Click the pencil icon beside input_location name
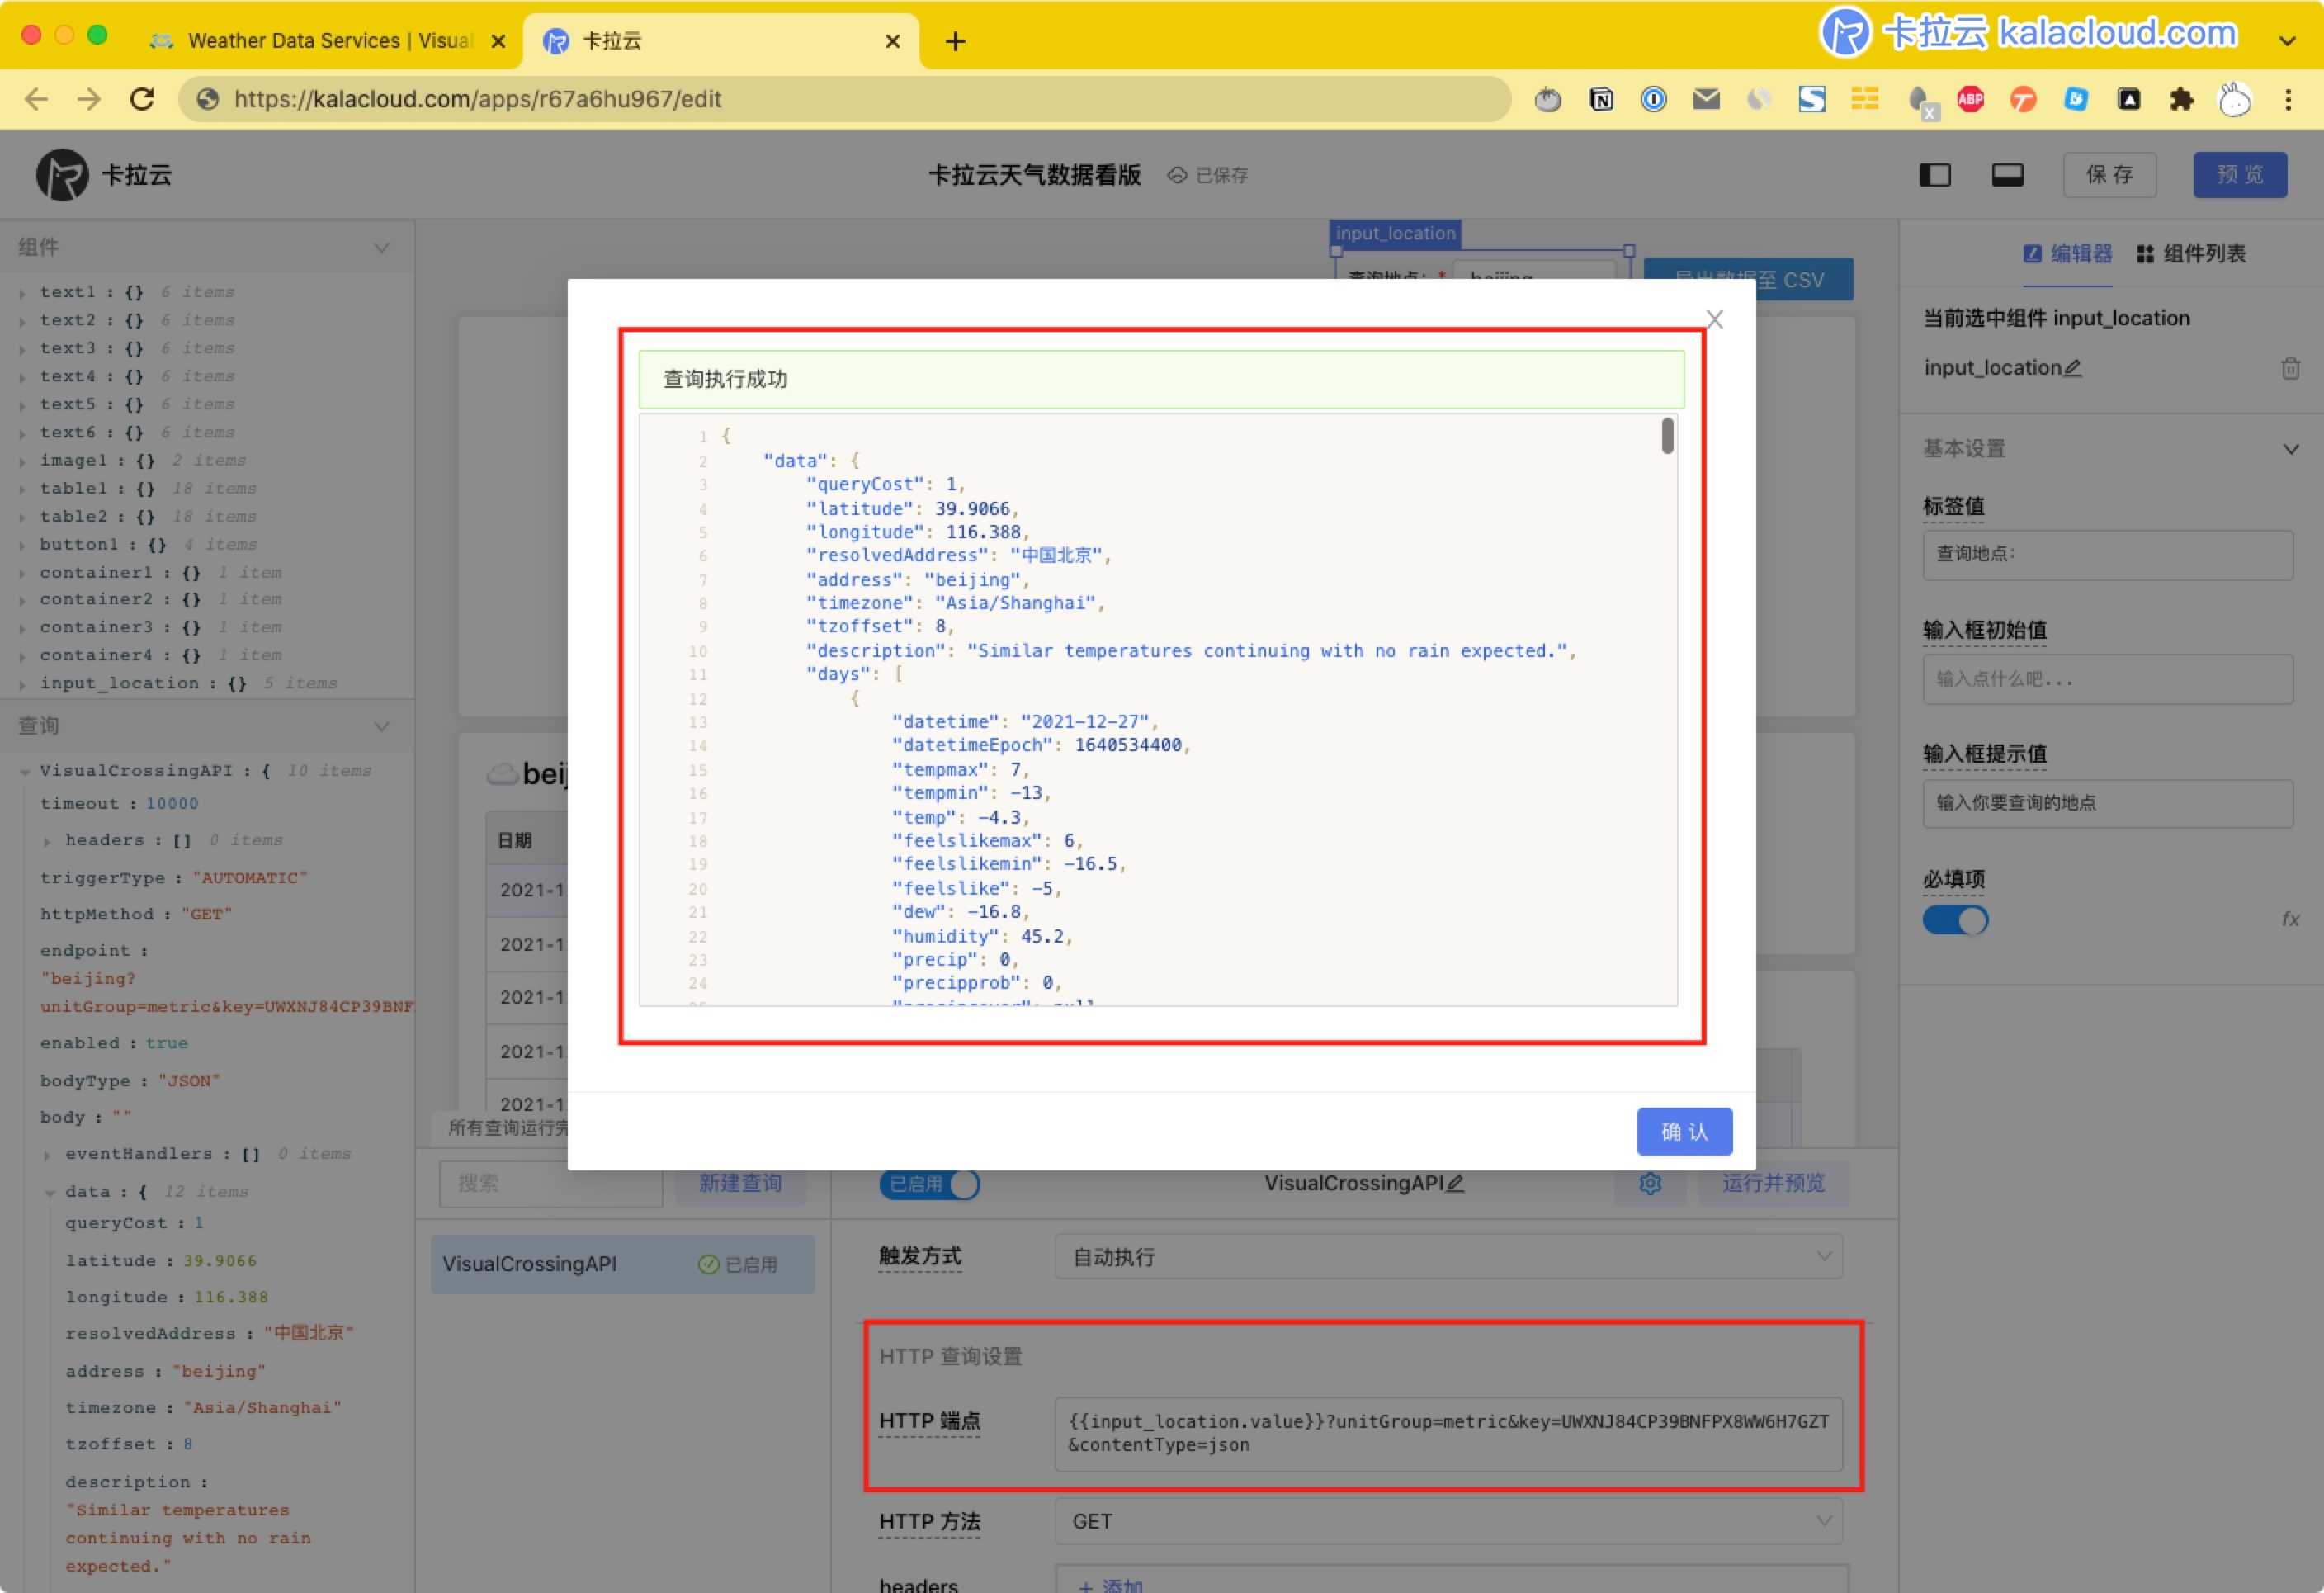 tap(2073, 368)
